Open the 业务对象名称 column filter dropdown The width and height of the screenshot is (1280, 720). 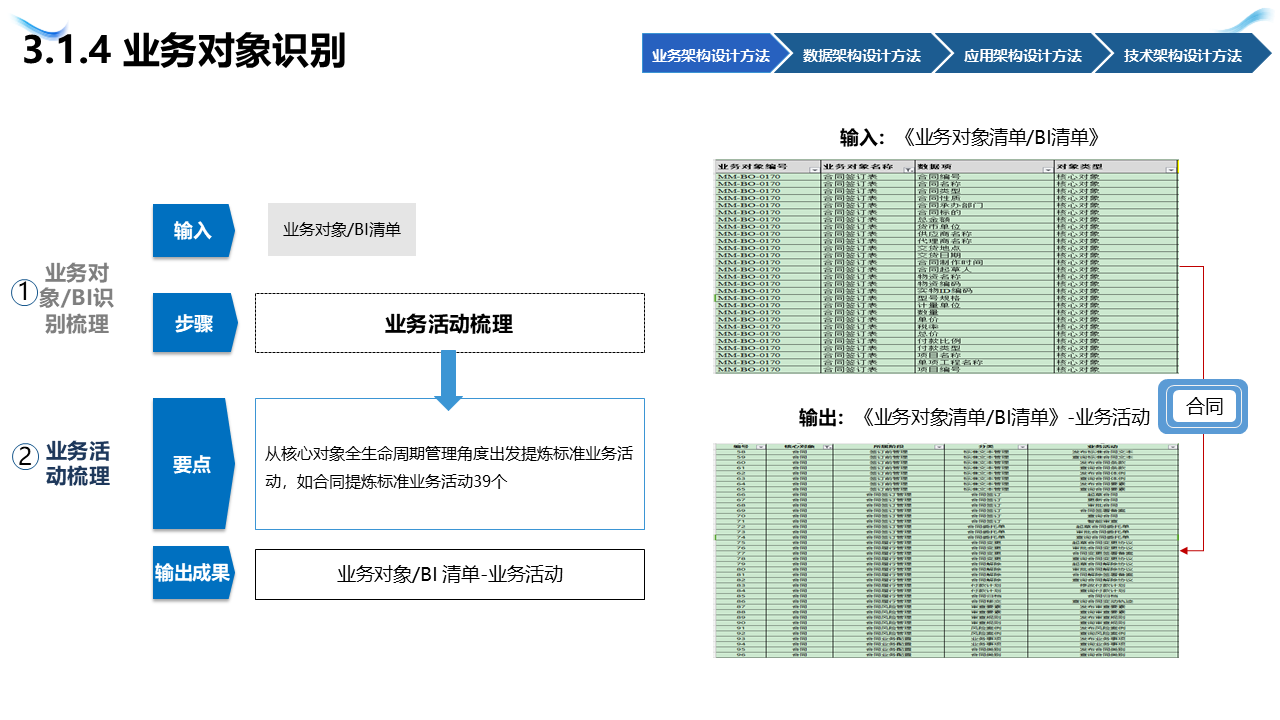(x=908, y=170)
